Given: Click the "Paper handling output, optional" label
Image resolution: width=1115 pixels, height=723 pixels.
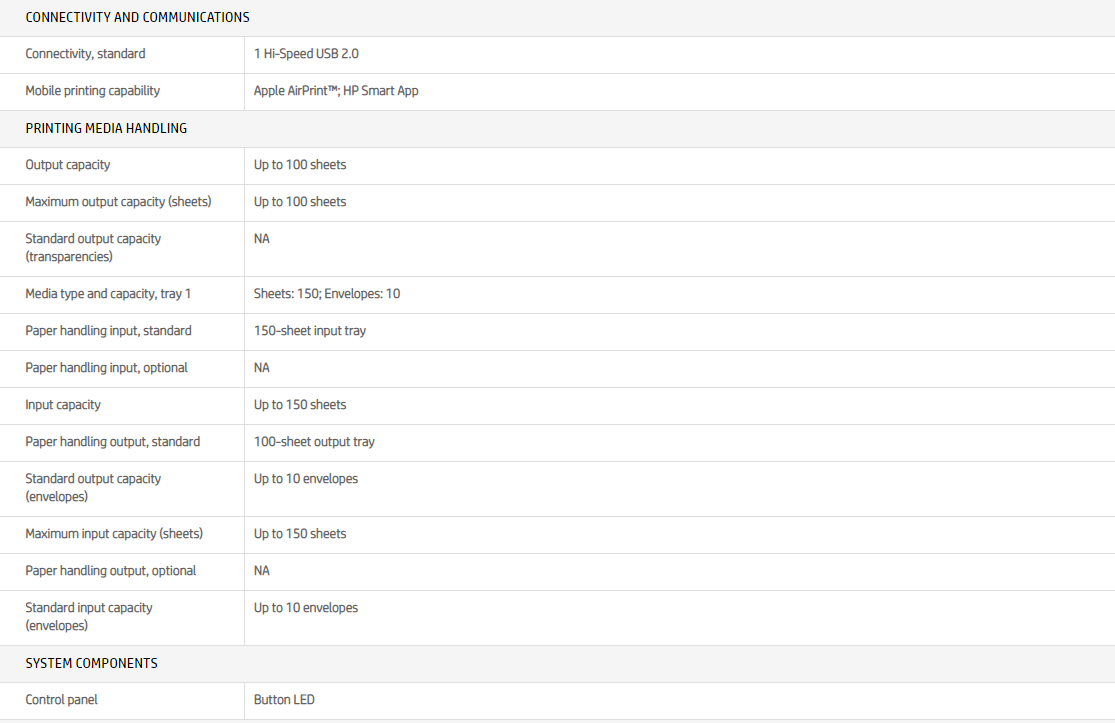Looking at the screenshot, I should click(x=111, y=571).
